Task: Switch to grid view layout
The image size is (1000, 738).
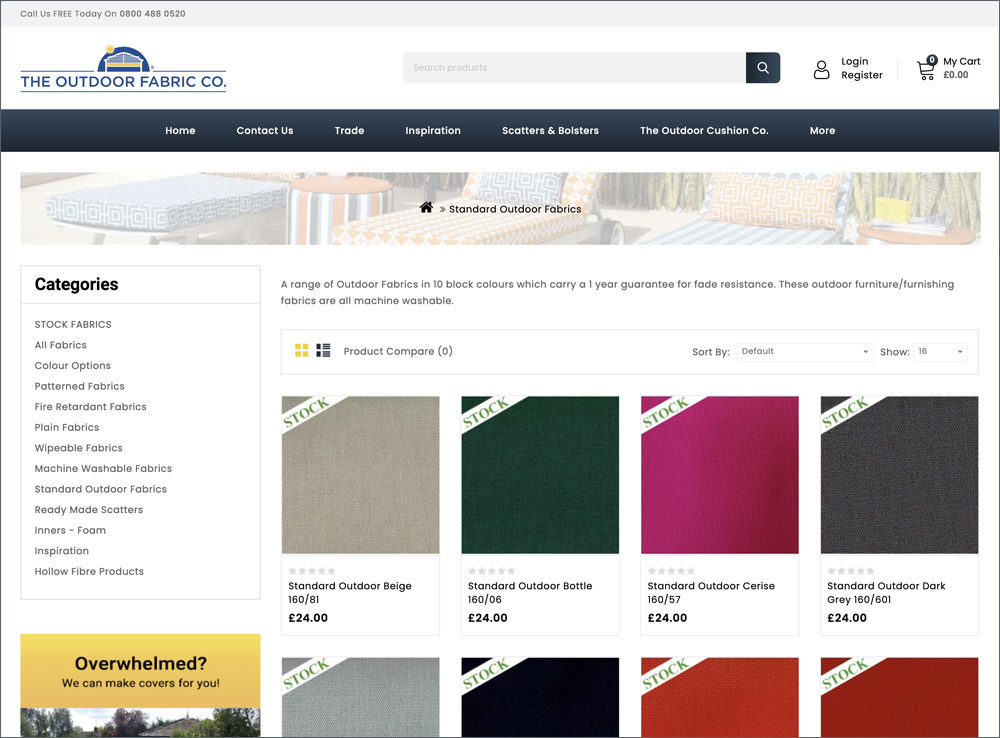Action: click(301, 351)
